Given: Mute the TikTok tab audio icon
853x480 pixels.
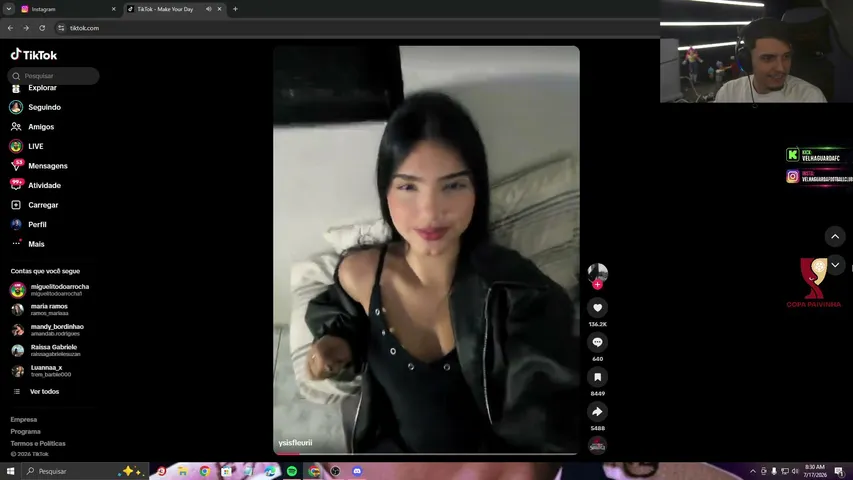Looking at the screenshot, I should tap(208, 9).
